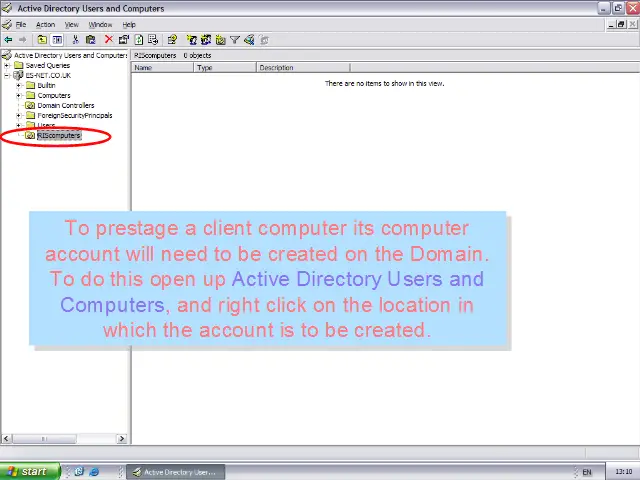Select the RIScomputers organizational unit
The image size is (640, 480).
click(59, 135)
